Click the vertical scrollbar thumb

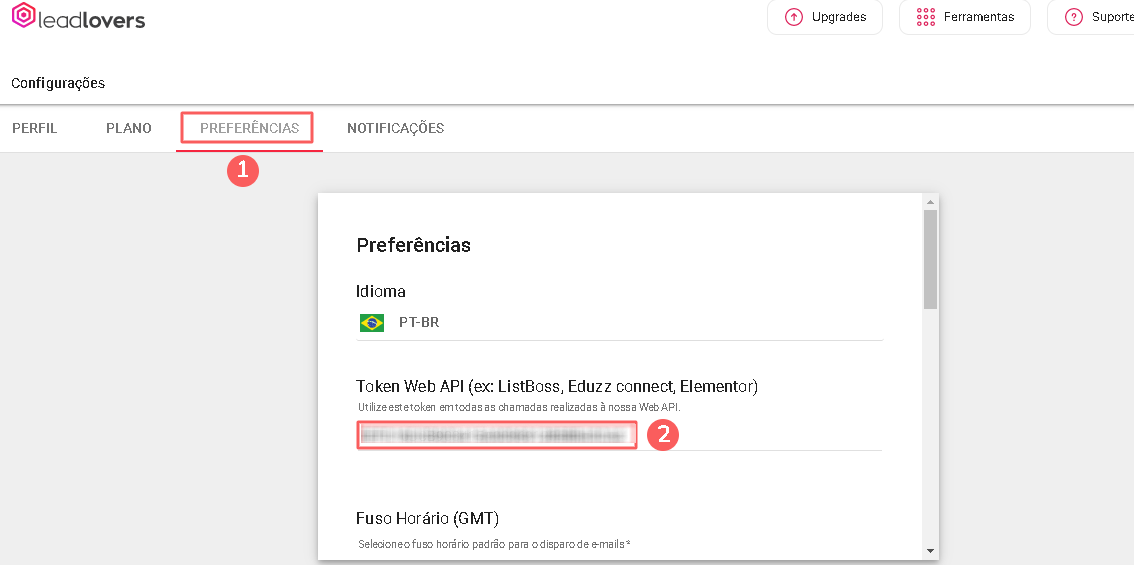930,259
